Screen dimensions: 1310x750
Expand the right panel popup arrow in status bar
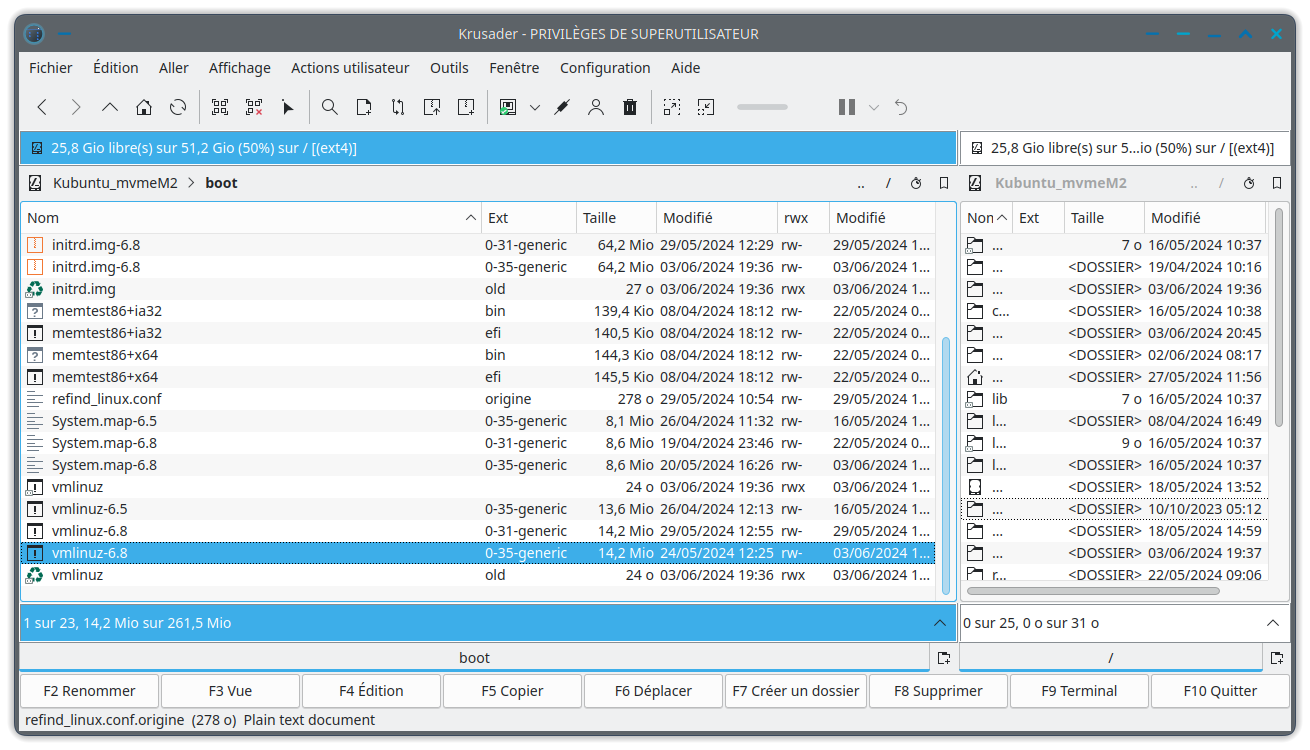[1272, 623]
